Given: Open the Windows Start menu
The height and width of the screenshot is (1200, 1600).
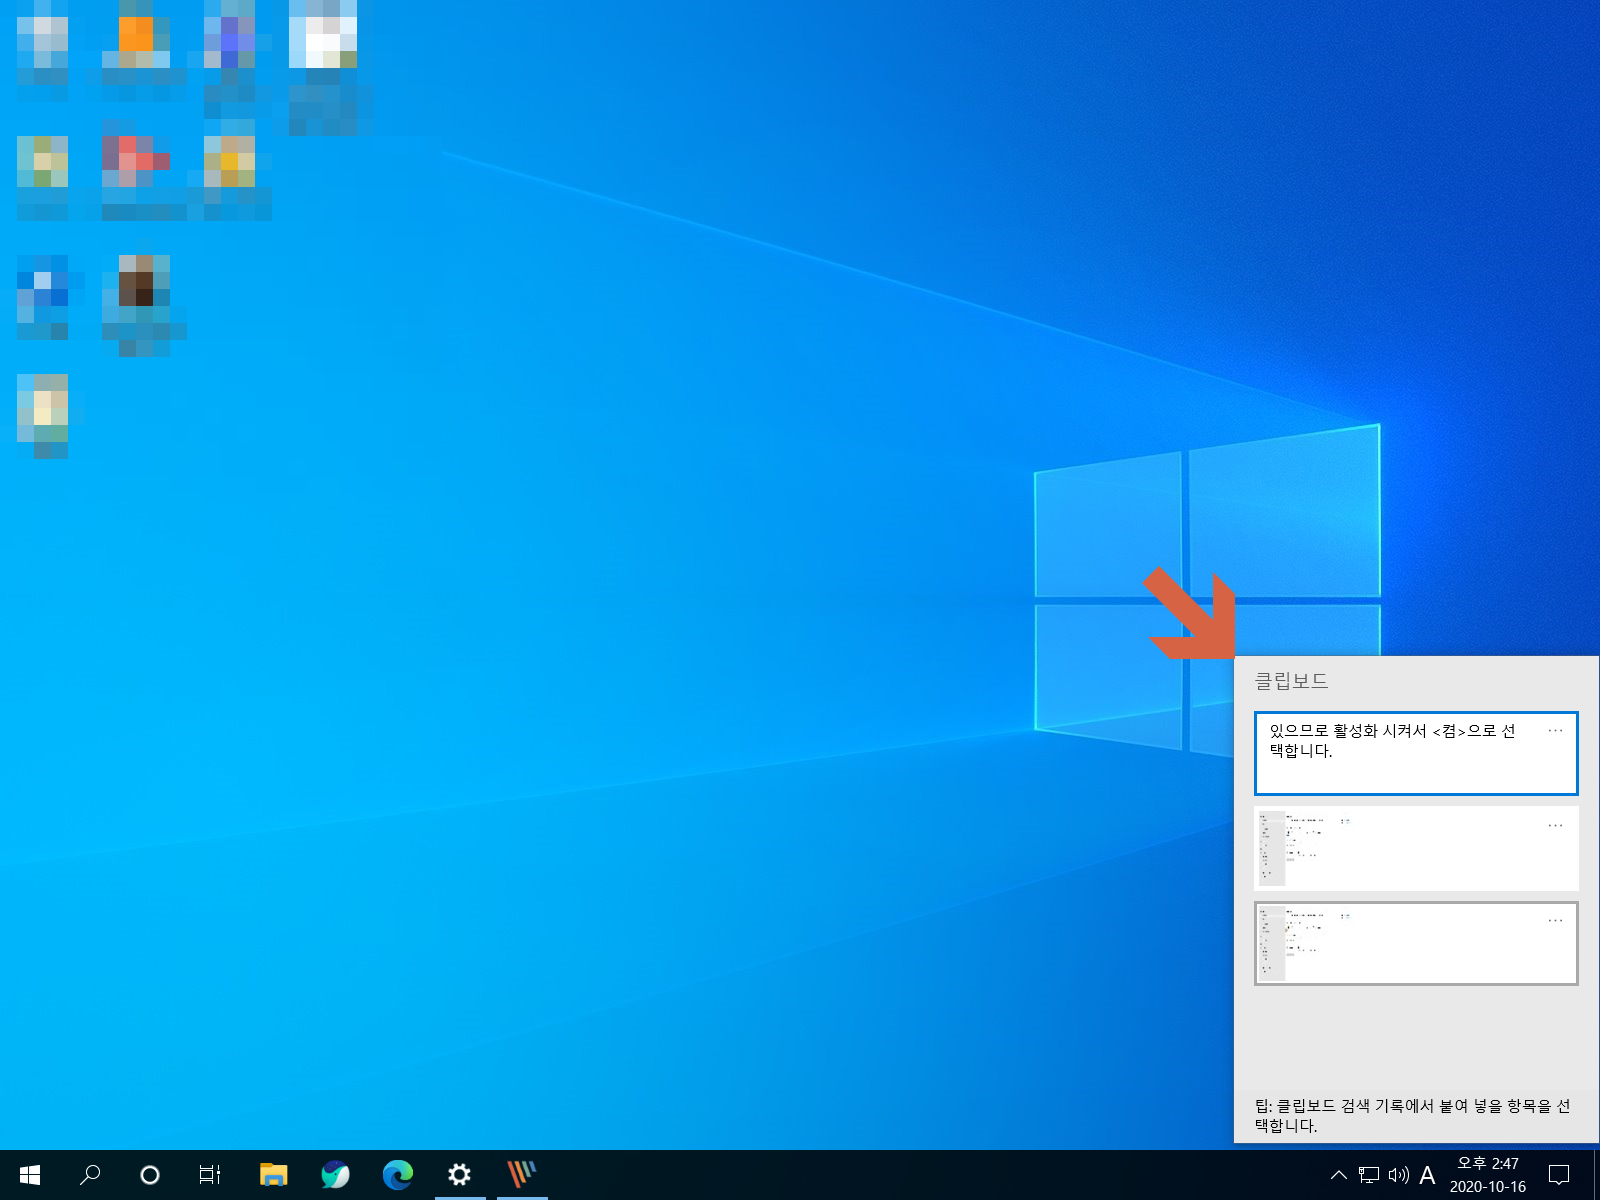Looking at the screenshot, I should pos(30,1175).
